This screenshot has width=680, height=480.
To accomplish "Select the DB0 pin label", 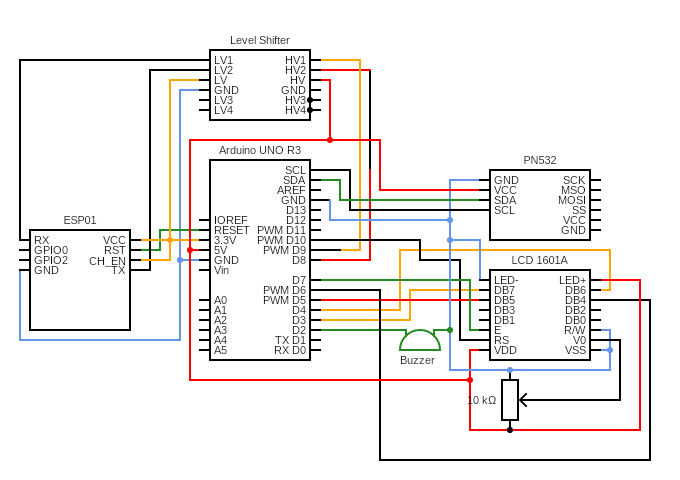I will pos(575,320).
